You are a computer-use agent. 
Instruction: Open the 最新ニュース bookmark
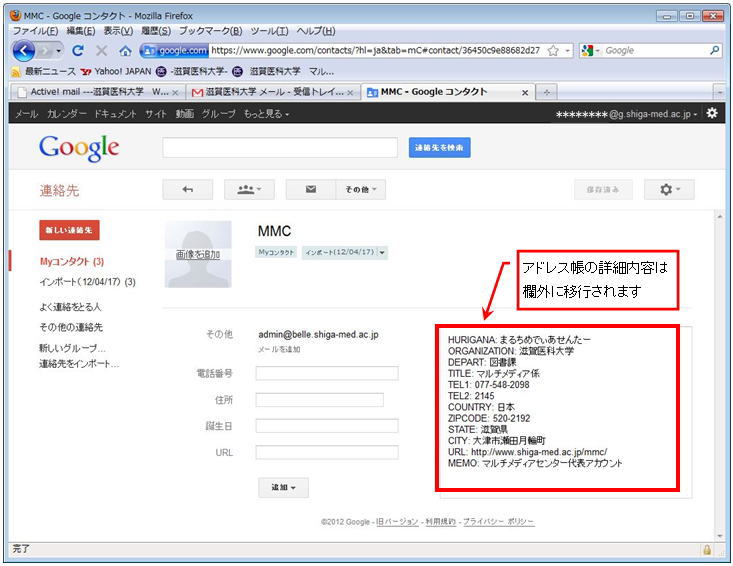43,72
